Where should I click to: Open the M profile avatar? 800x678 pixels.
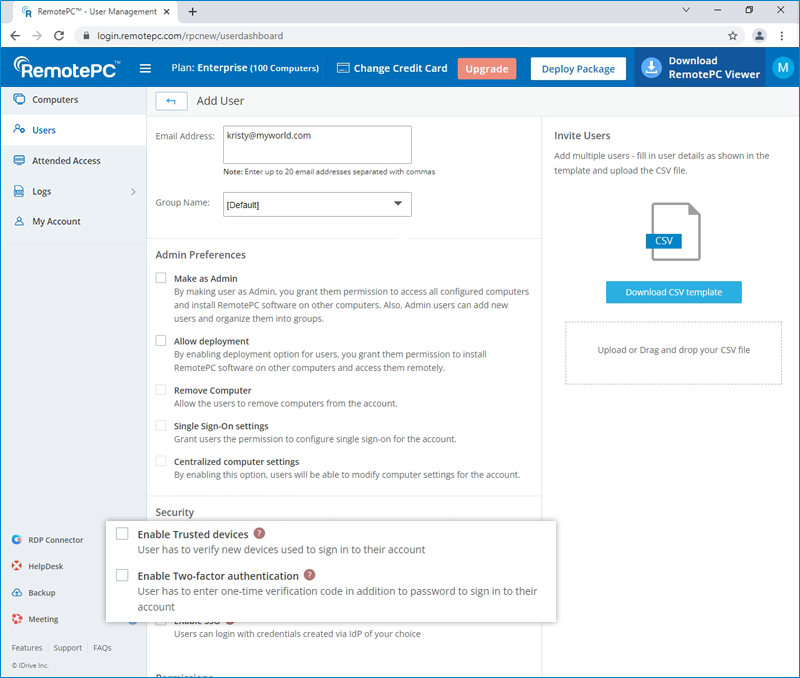(783, 68)
